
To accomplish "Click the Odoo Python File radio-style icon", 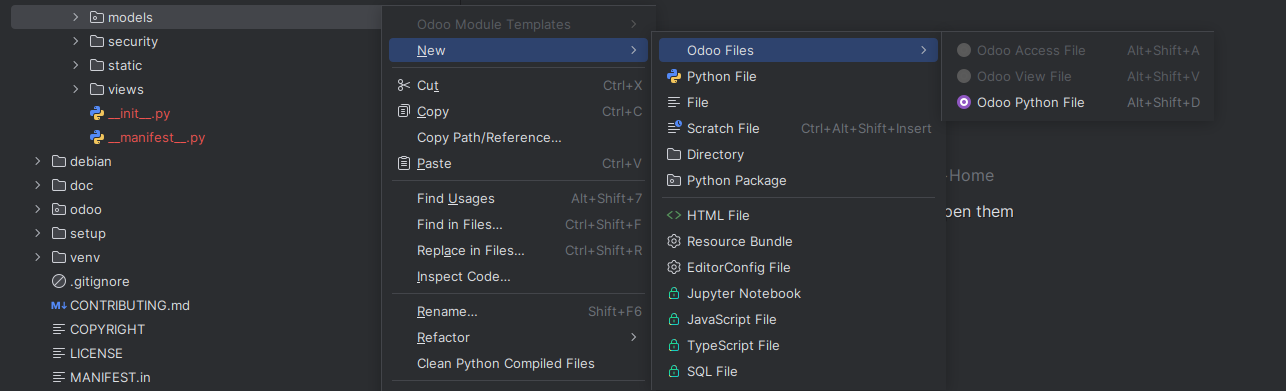I will [964, 102].
